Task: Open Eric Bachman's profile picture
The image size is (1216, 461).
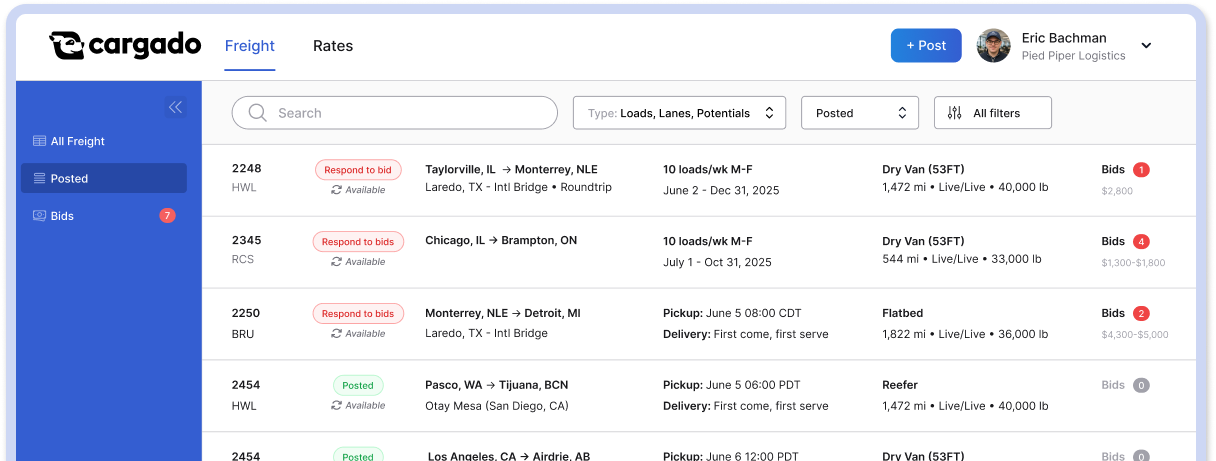Action: click(993, 45)
